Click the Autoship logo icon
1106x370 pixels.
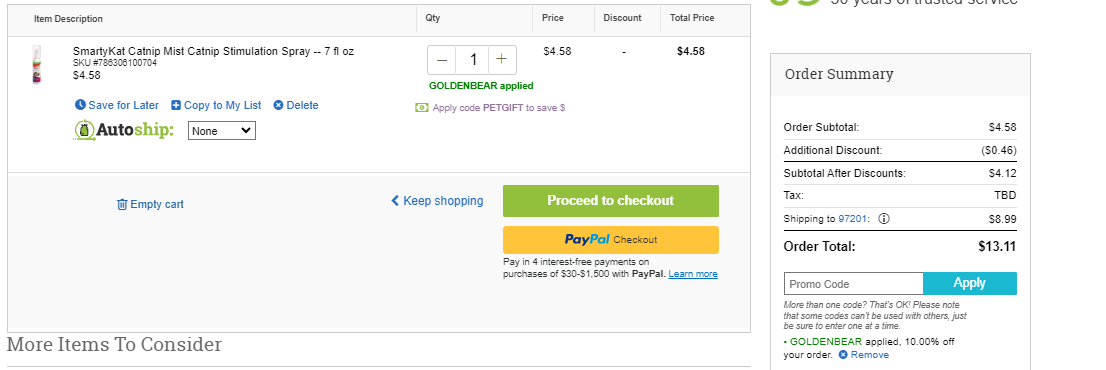click(x=84, y=130)
